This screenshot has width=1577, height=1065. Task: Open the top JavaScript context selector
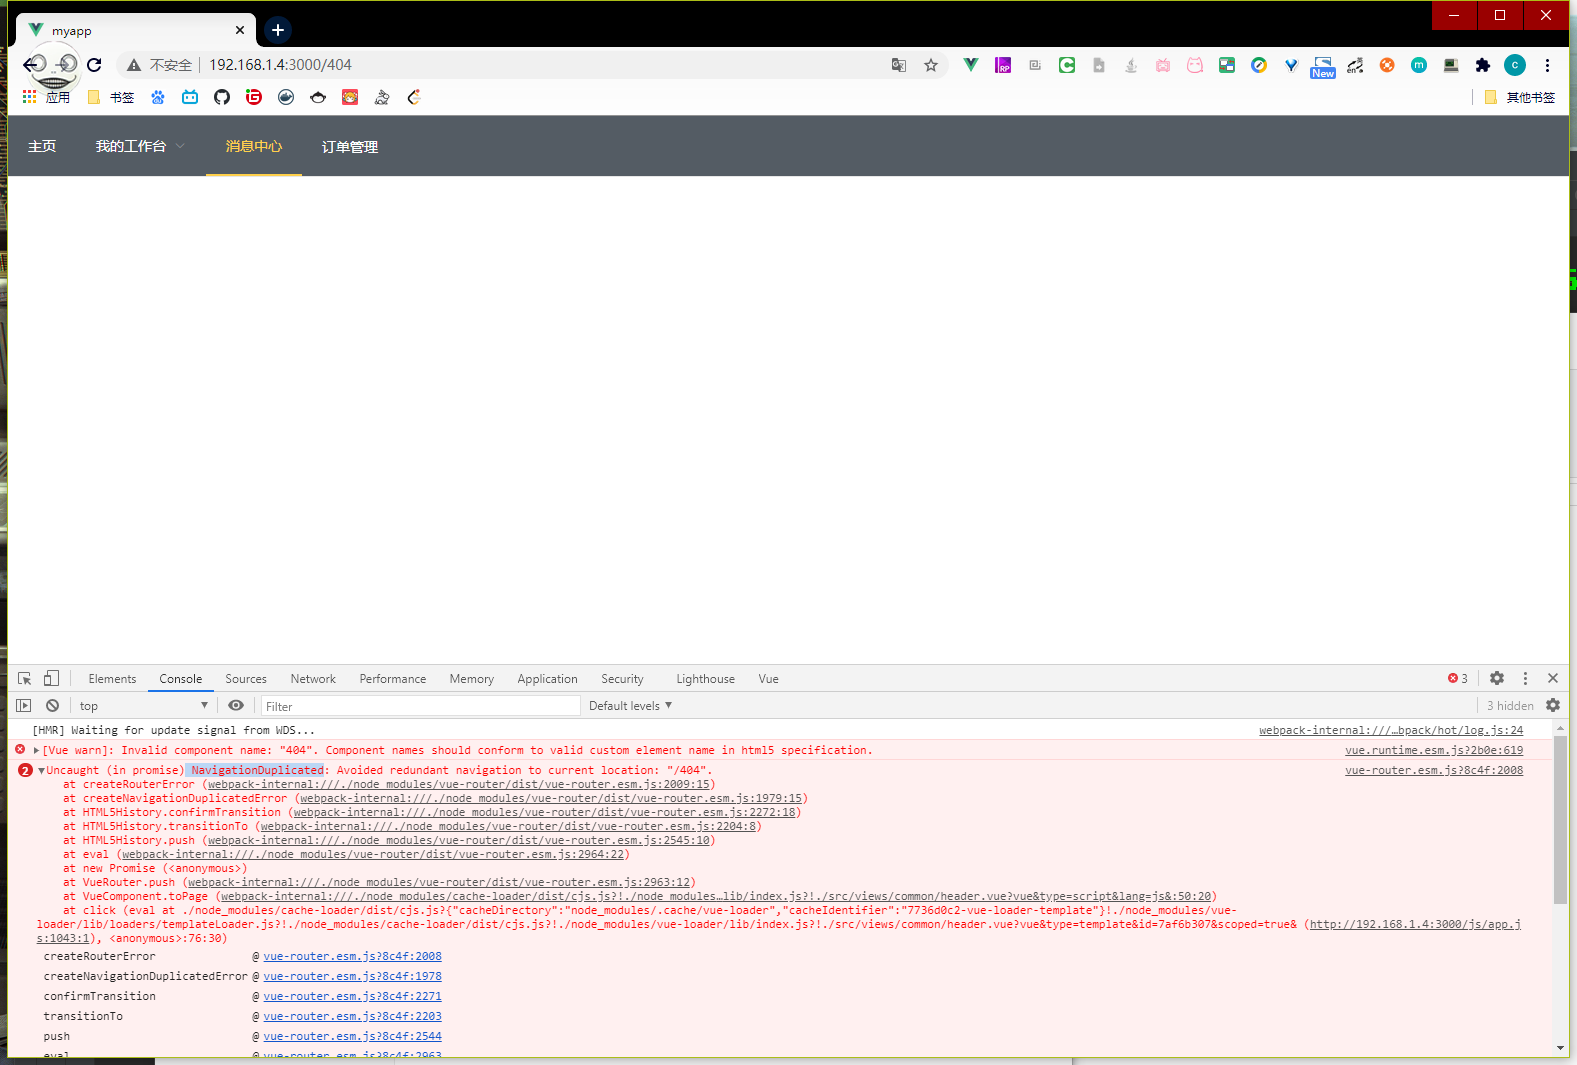point(143,706)
